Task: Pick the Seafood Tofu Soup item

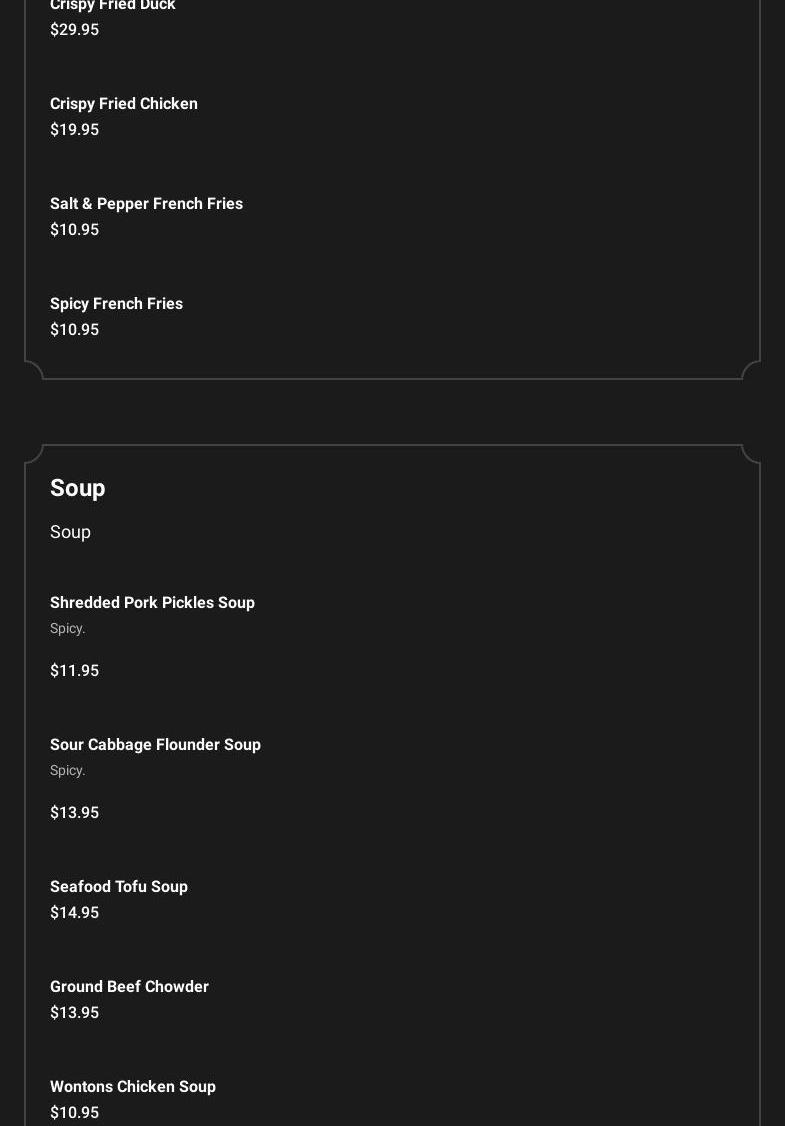Action: click(119, 887)
